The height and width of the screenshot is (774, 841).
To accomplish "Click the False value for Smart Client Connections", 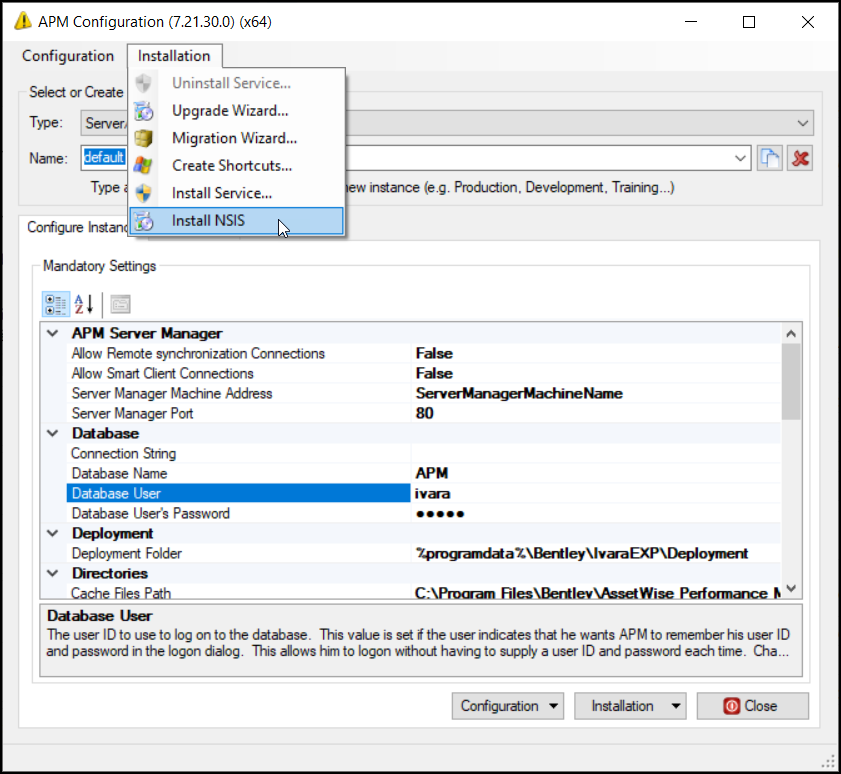I will [595, 373].
